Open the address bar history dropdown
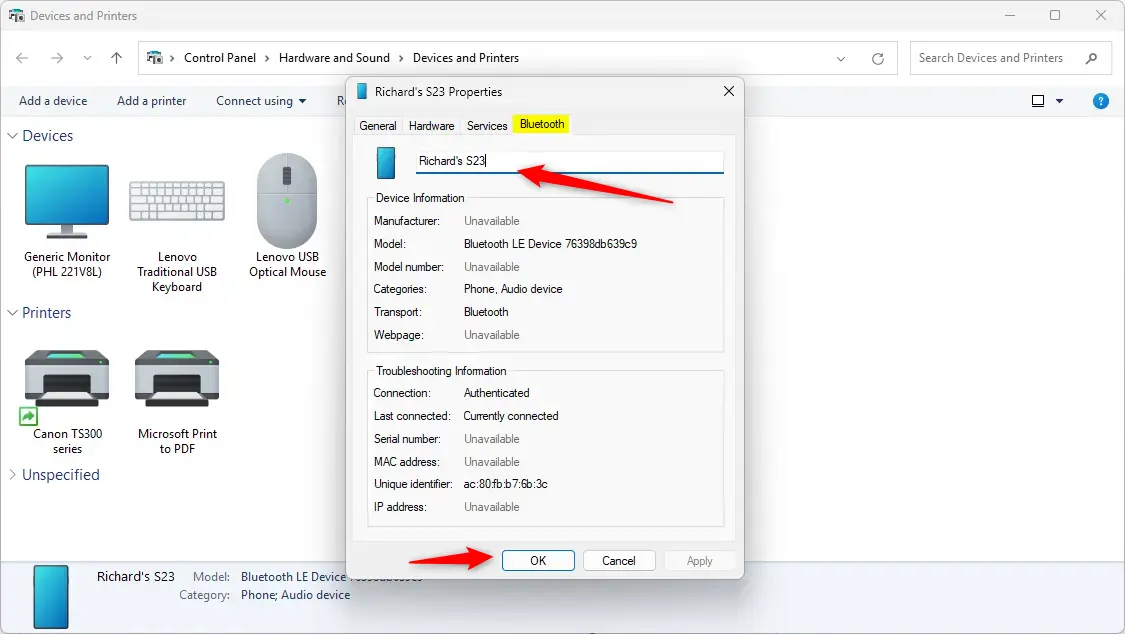The image size is (1125, 634). point(841,59)
